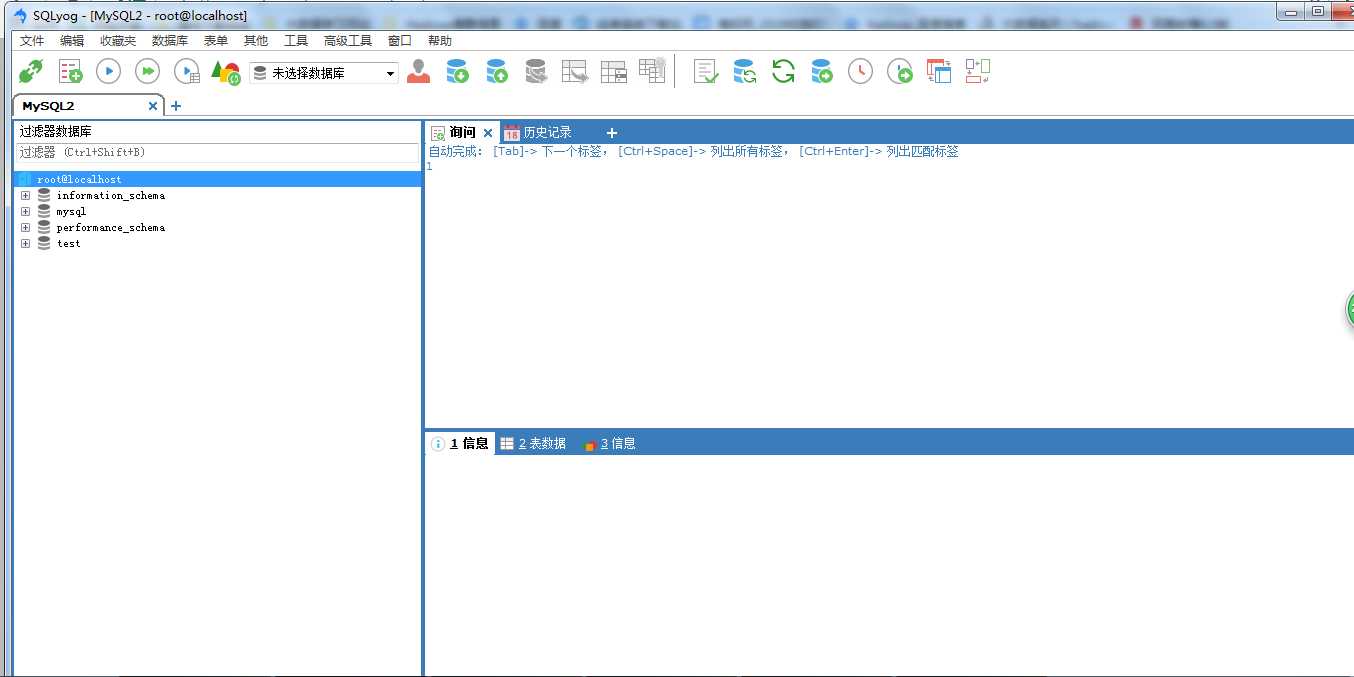Switch to the 3 信息 tab
Viewport: 1354px width, 677px height.
(610, 444)
